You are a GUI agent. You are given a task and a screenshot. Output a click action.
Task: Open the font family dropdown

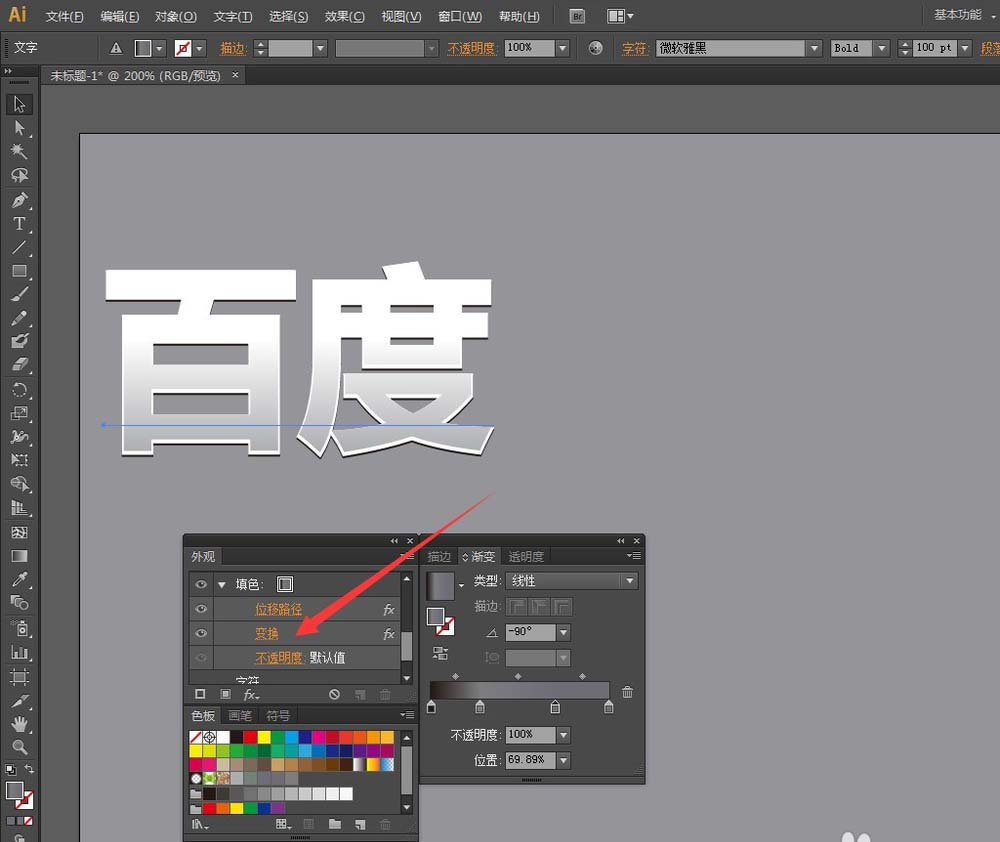(814, 48)
